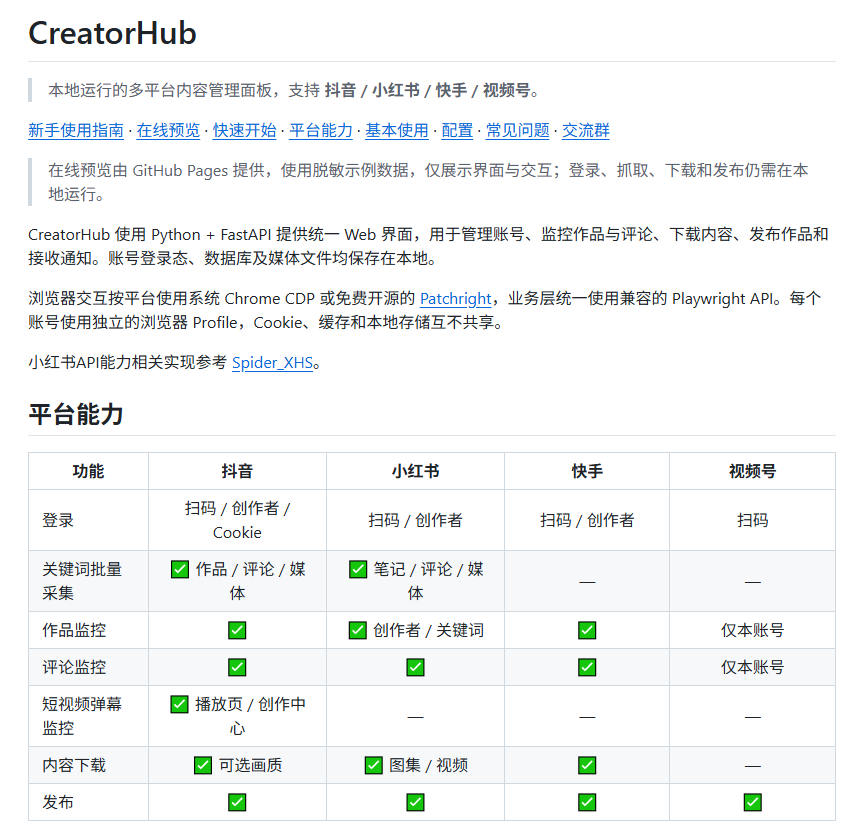
Task: Click the 平台能力 section heading
Action: point(76,415)
